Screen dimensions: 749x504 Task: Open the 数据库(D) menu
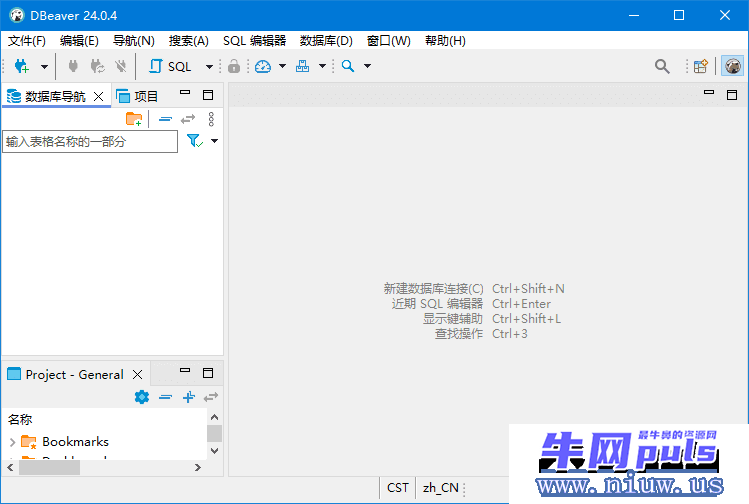326,41
